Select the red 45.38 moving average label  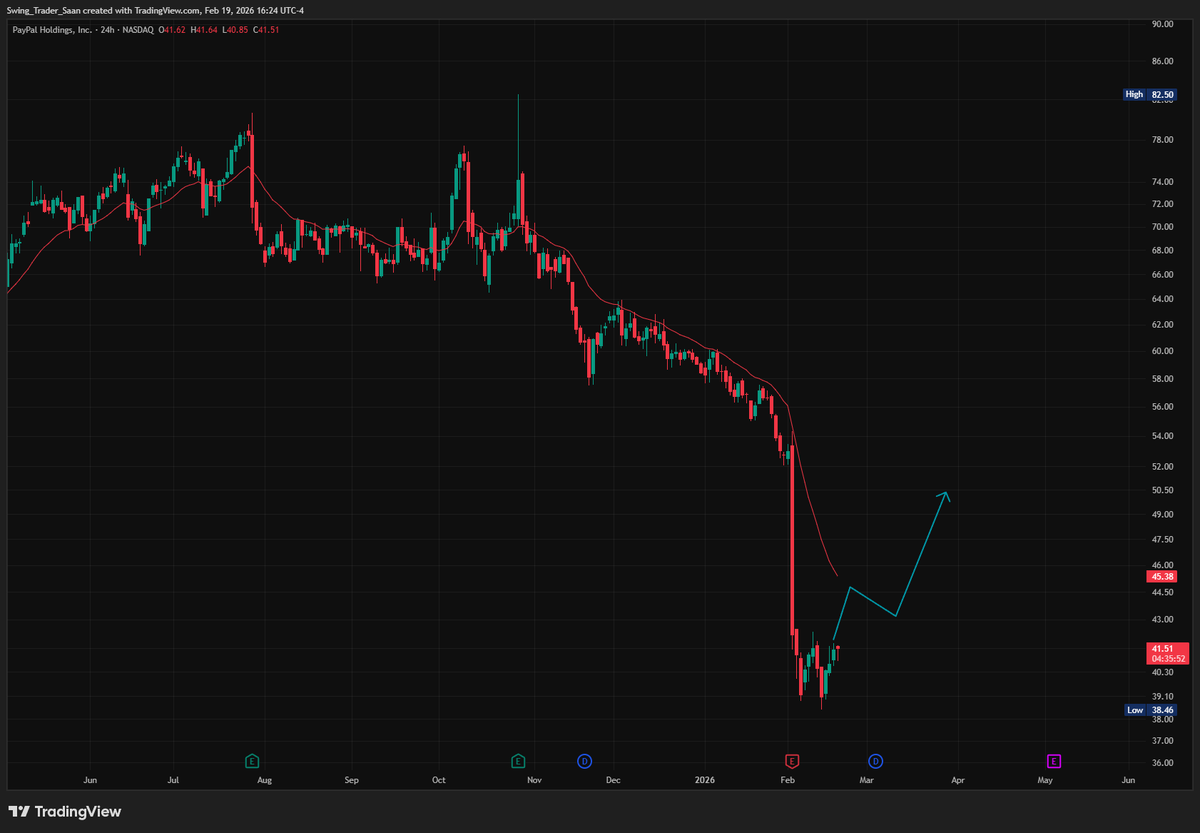pyautogui.click(x=1163, y=577)
